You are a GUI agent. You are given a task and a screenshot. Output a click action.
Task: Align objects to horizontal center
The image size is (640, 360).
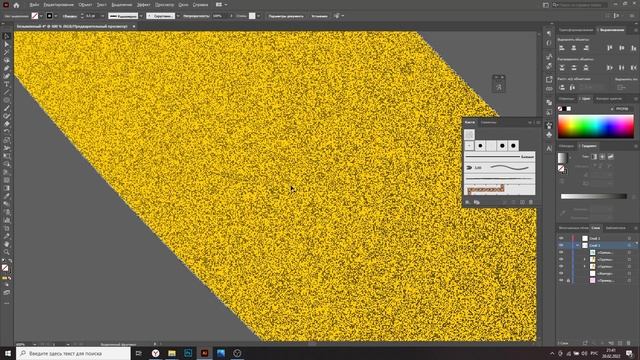pyautogui.click(x=574, y=48)
